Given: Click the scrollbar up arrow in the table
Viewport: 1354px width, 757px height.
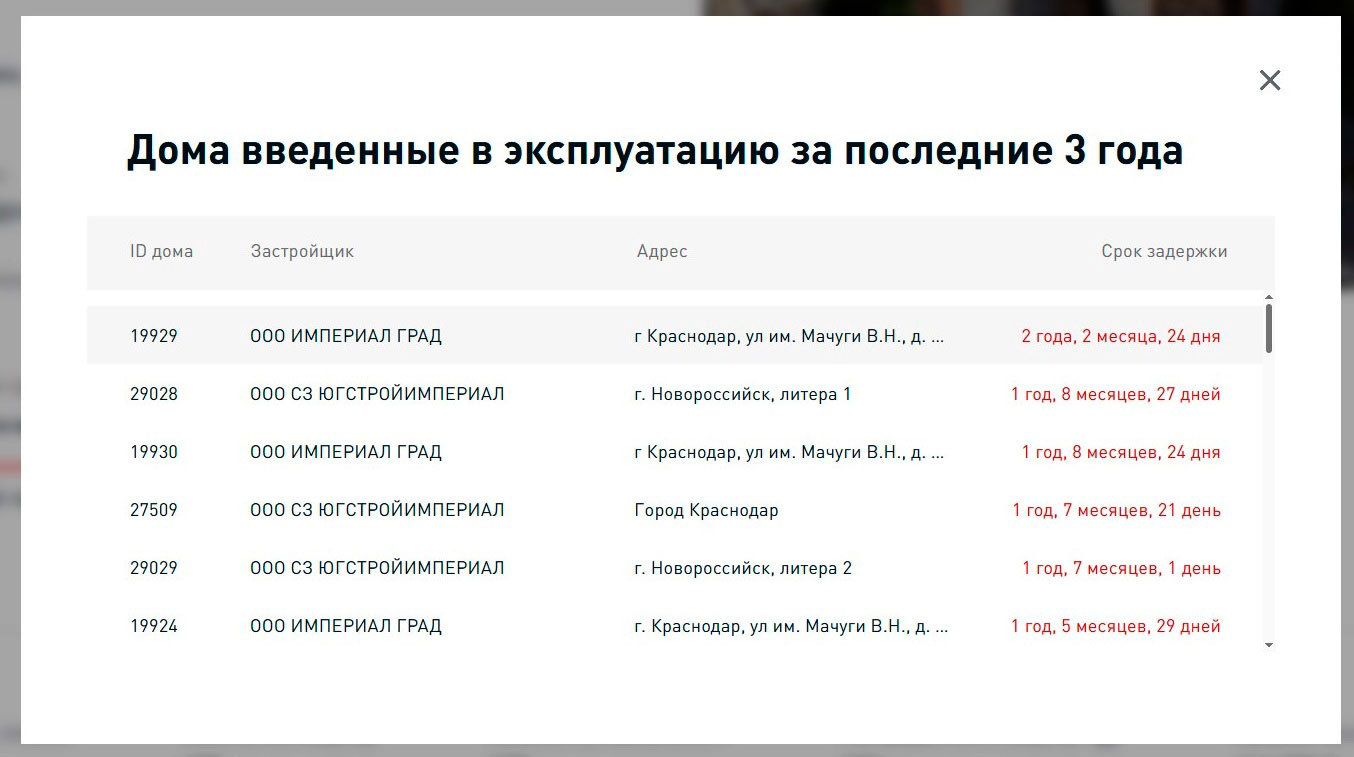Looking at the screenshot, I should click(x=1269, y=298).
